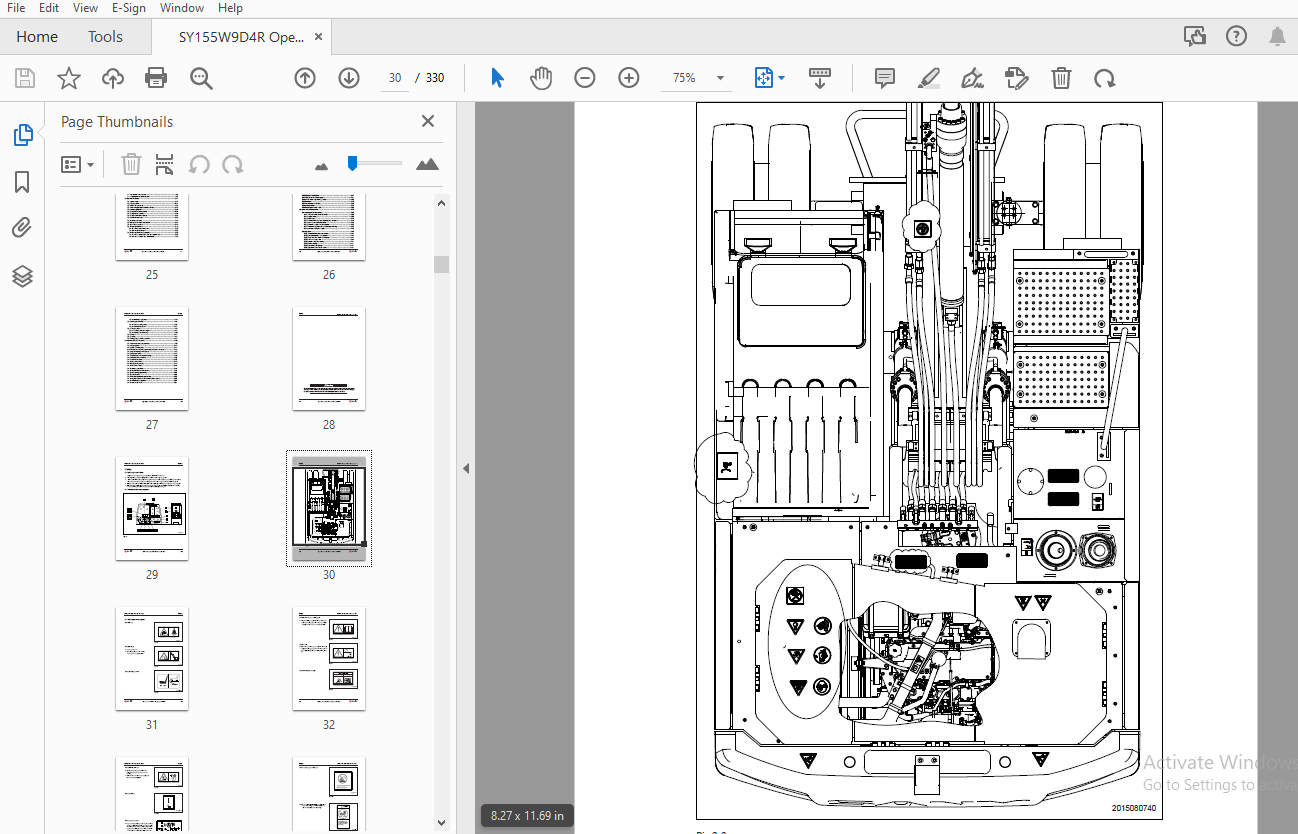
Task: Open the Attachments paperclip panel
Action: (22, 229)
